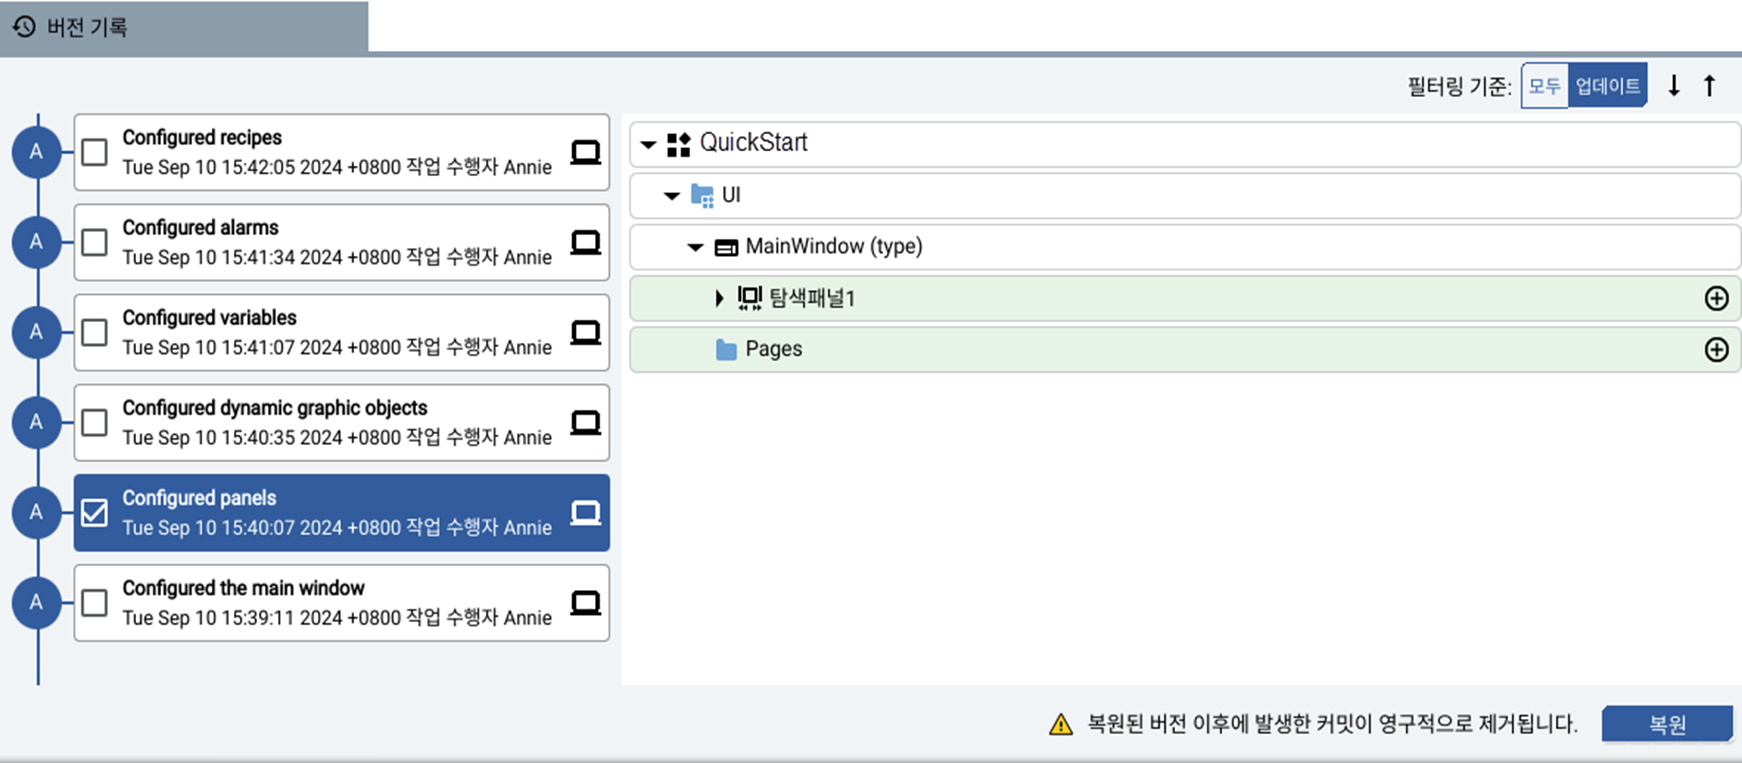The width and height of the screenshot is (1742, 763).
Task: Select the 모두 filter option
Action: 1544,86
